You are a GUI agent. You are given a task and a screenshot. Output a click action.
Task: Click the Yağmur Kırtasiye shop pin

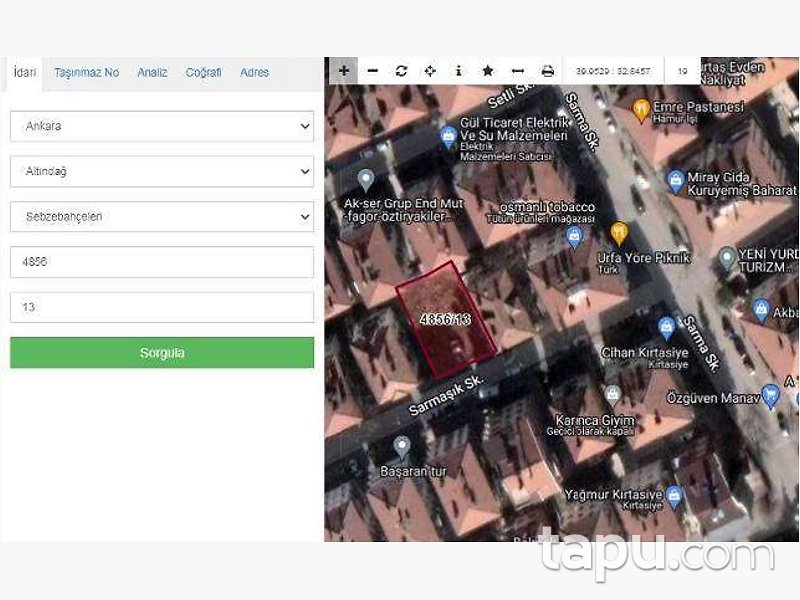674,497
